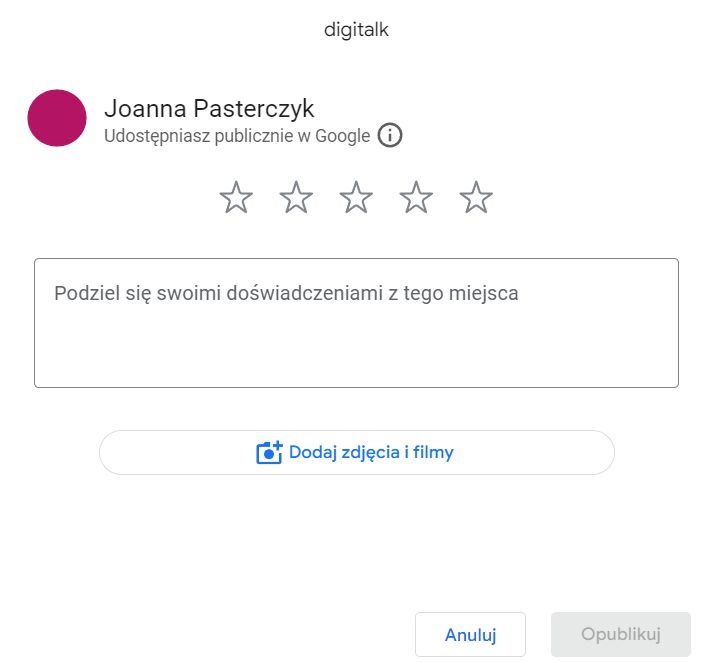The height and width of the screenshot is (662, 715).
Task: Rate with the first star
Action: (x=236, y=198)
